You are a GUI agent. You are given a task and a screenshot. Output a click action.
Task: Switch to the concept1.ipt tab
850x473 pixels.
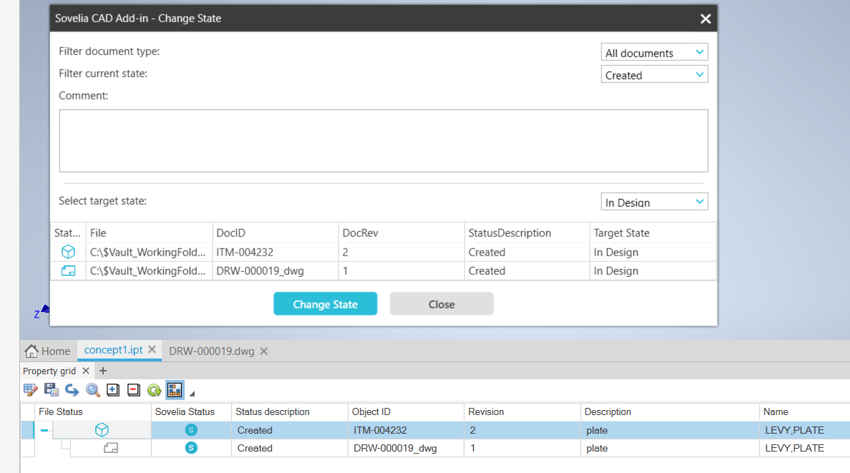113,350
